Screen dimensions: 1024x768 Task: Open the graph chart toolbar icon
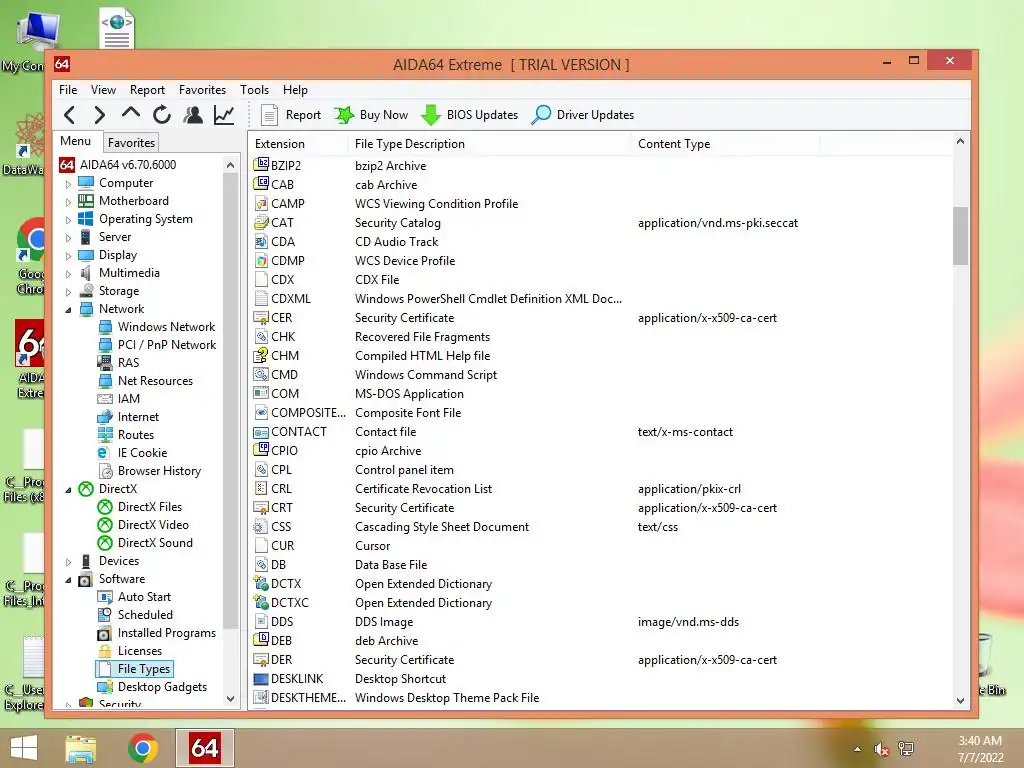(x=224, y=115)
